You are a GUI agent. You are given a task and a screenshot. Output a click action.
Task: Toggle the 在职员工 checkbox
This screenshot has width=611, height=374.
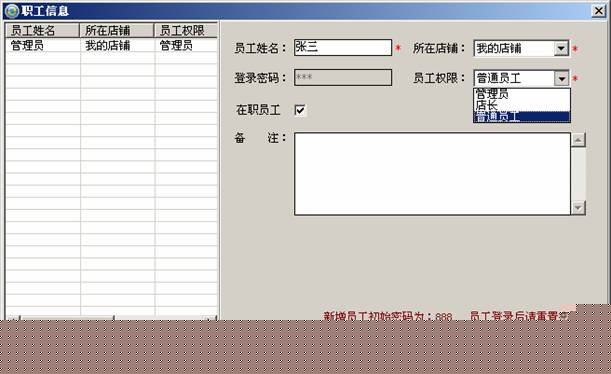300,110
